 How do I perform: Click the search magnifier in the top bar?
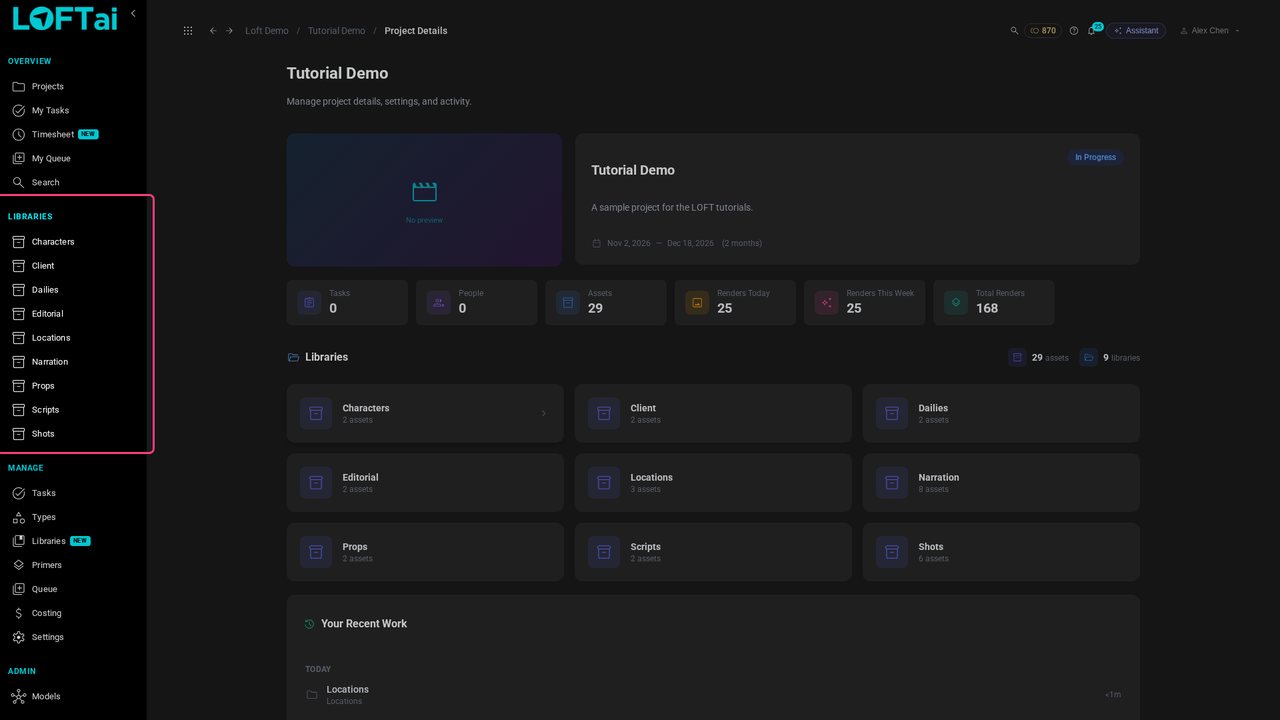click(1014, 31)
